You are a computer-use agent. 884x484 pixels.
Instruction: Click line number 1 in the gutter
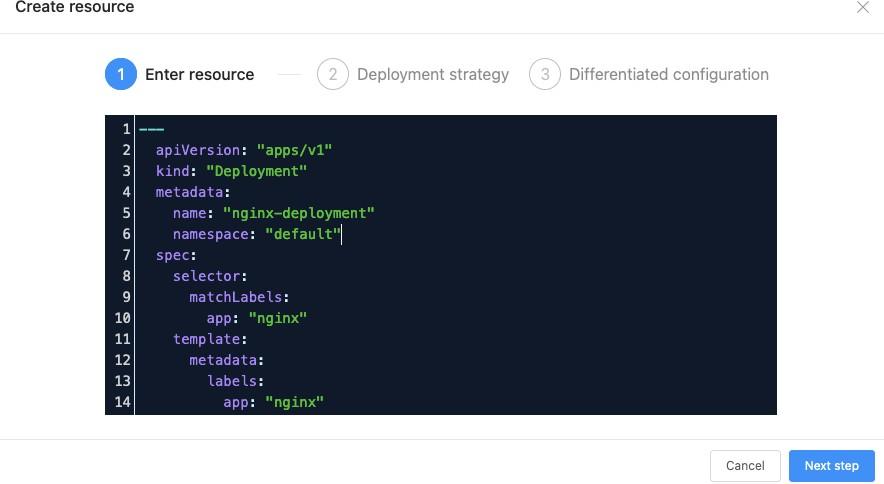point(126,129)
